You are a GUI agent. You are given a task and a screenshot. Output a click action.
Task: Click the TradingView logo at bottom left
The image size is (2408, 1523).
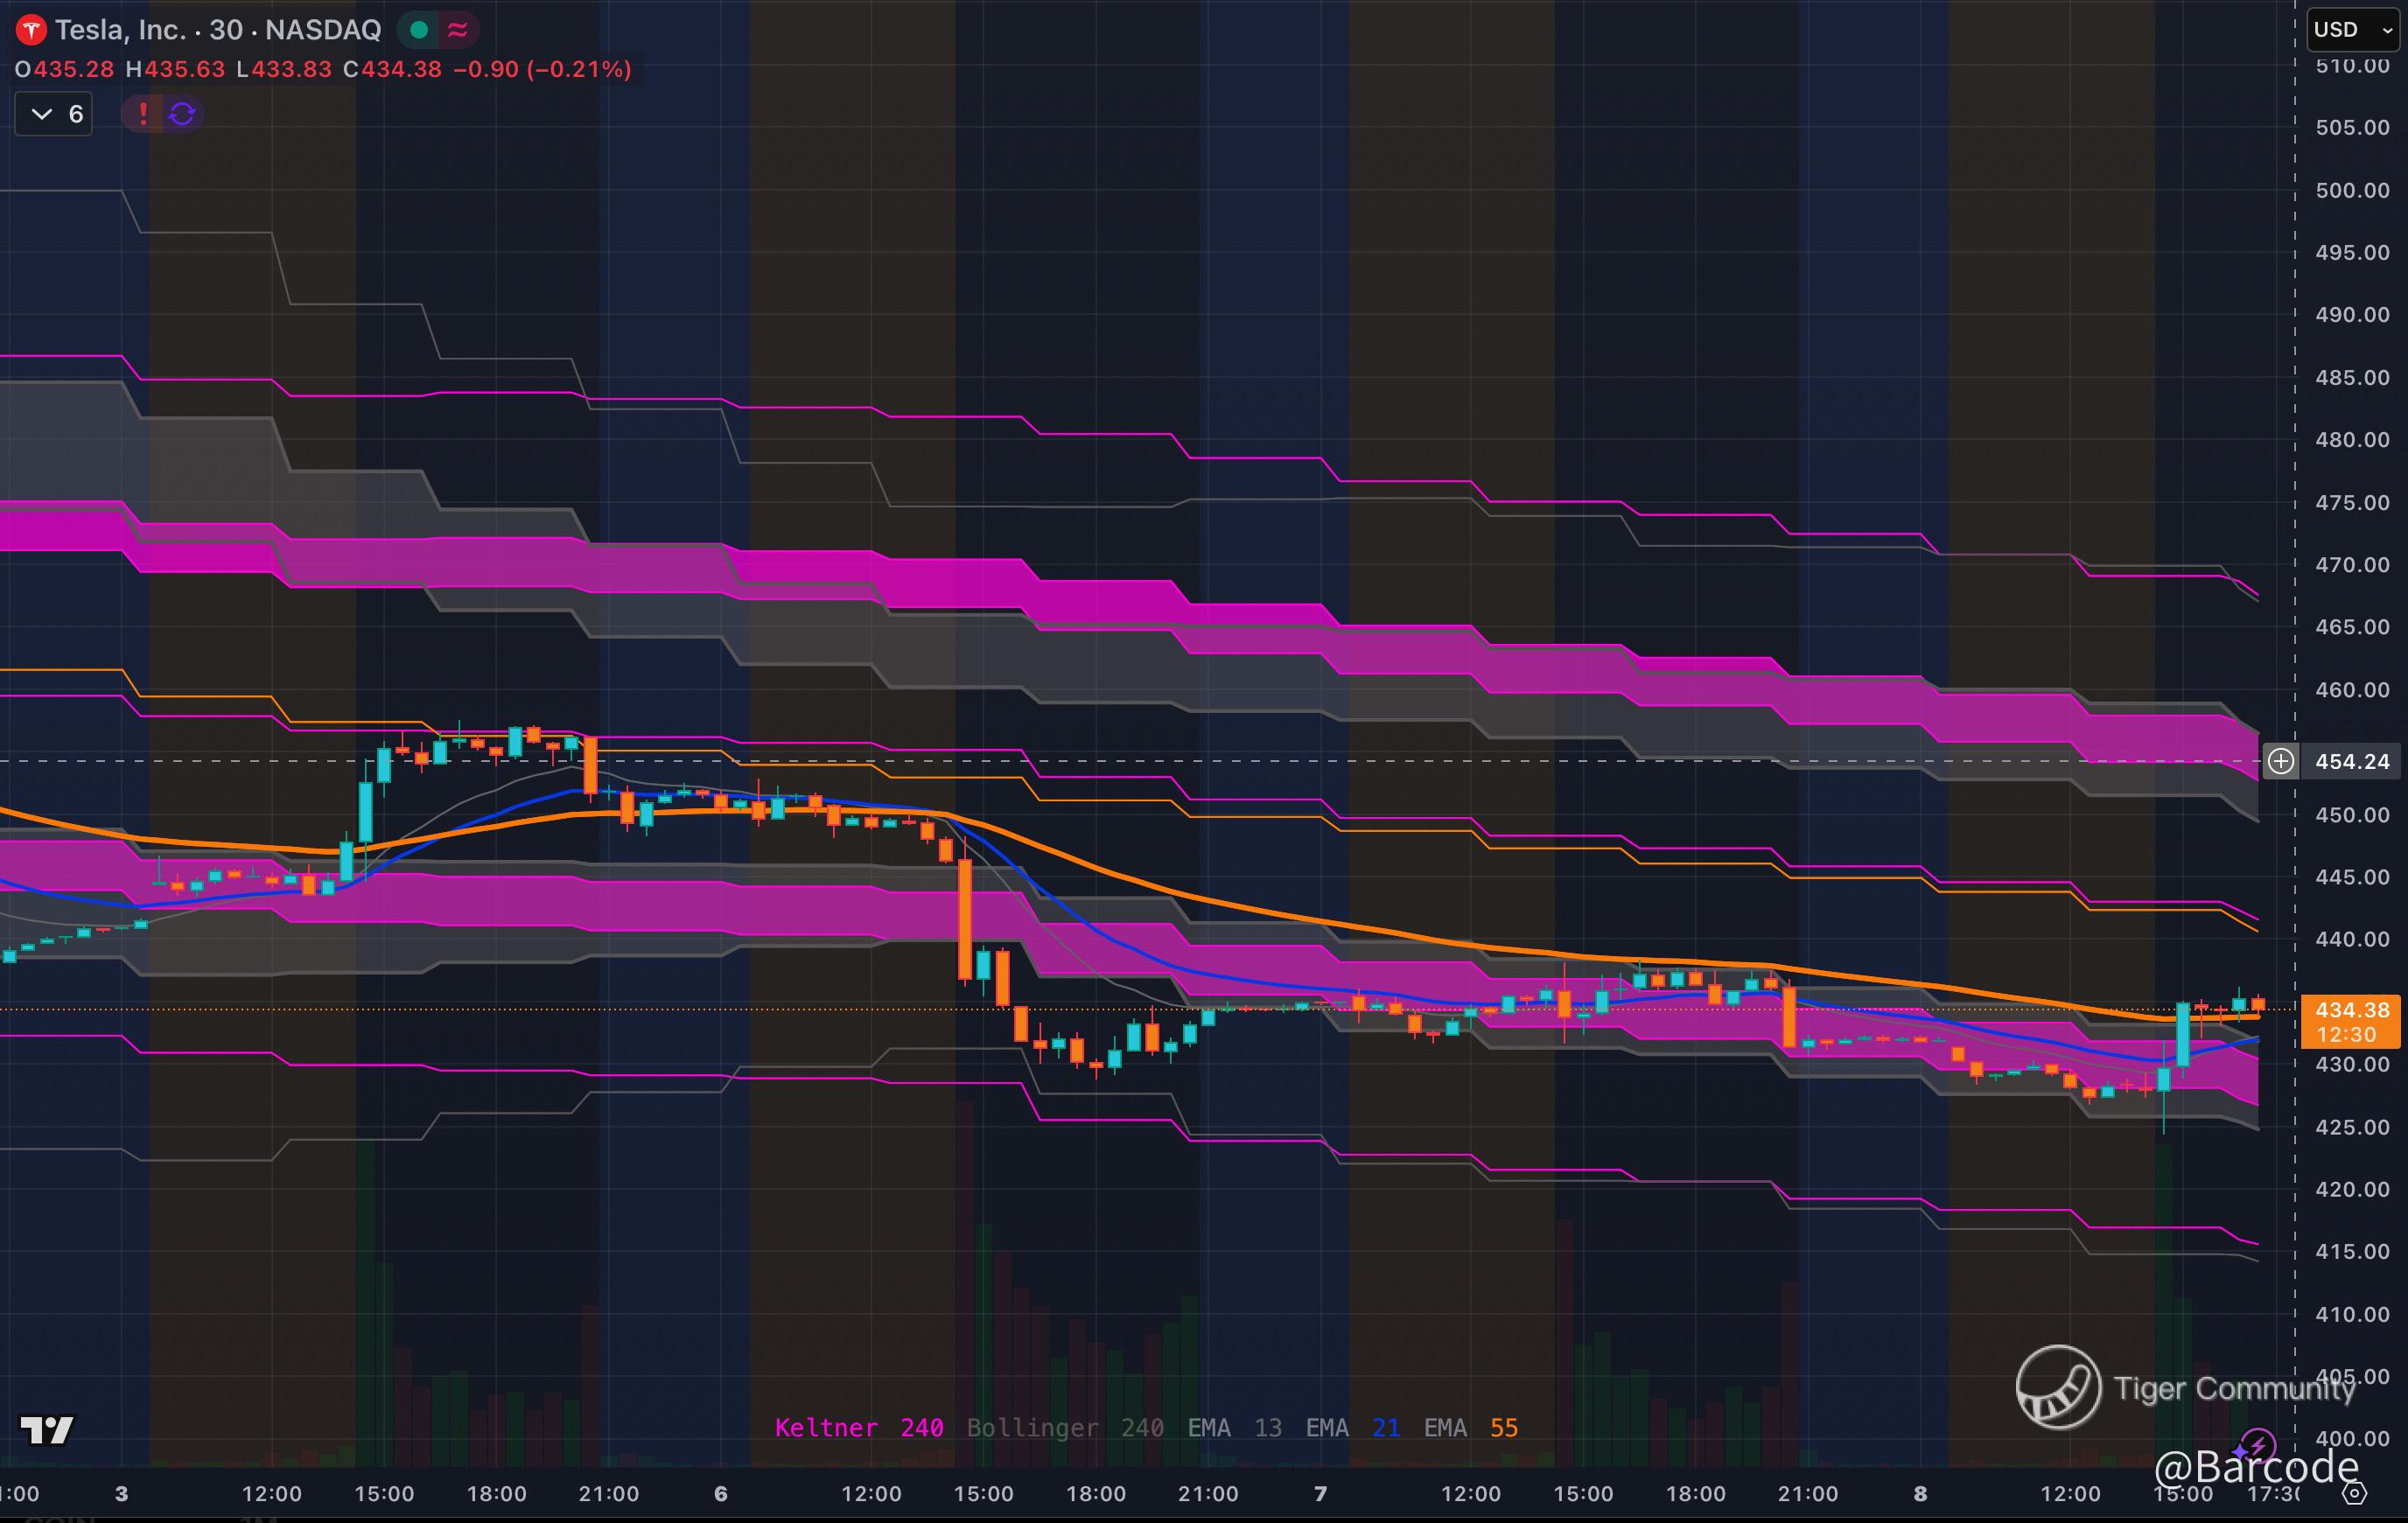pyautogui.click(x=46, y=1430)
